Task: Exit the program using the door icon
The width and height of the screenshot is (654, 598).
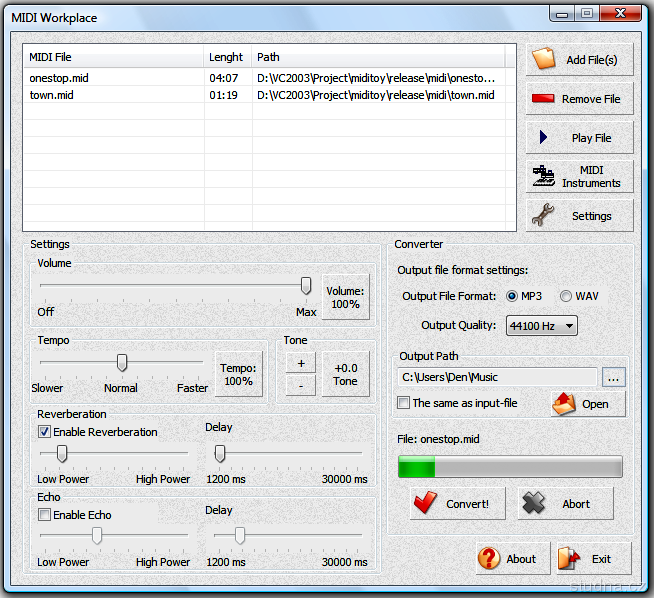Action: (x=569, y=559)
